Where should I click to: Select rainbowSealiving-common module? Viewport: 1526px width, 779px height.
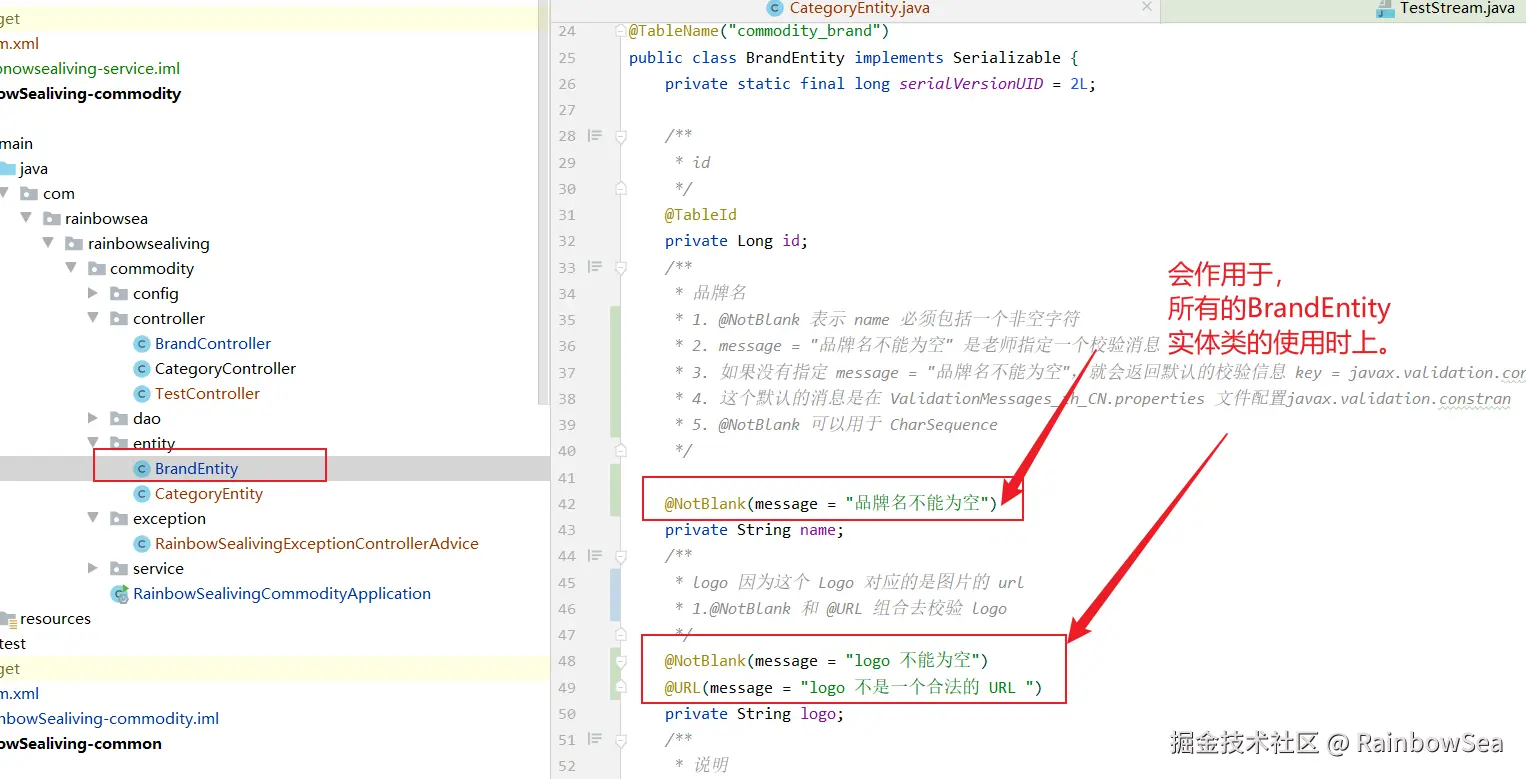coord(80,743)
